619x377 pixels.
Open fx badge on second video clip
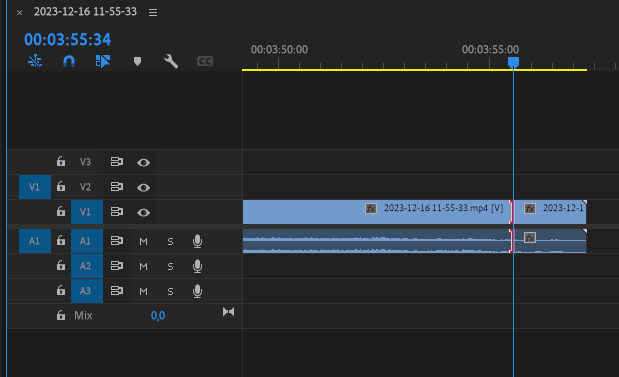530,208
